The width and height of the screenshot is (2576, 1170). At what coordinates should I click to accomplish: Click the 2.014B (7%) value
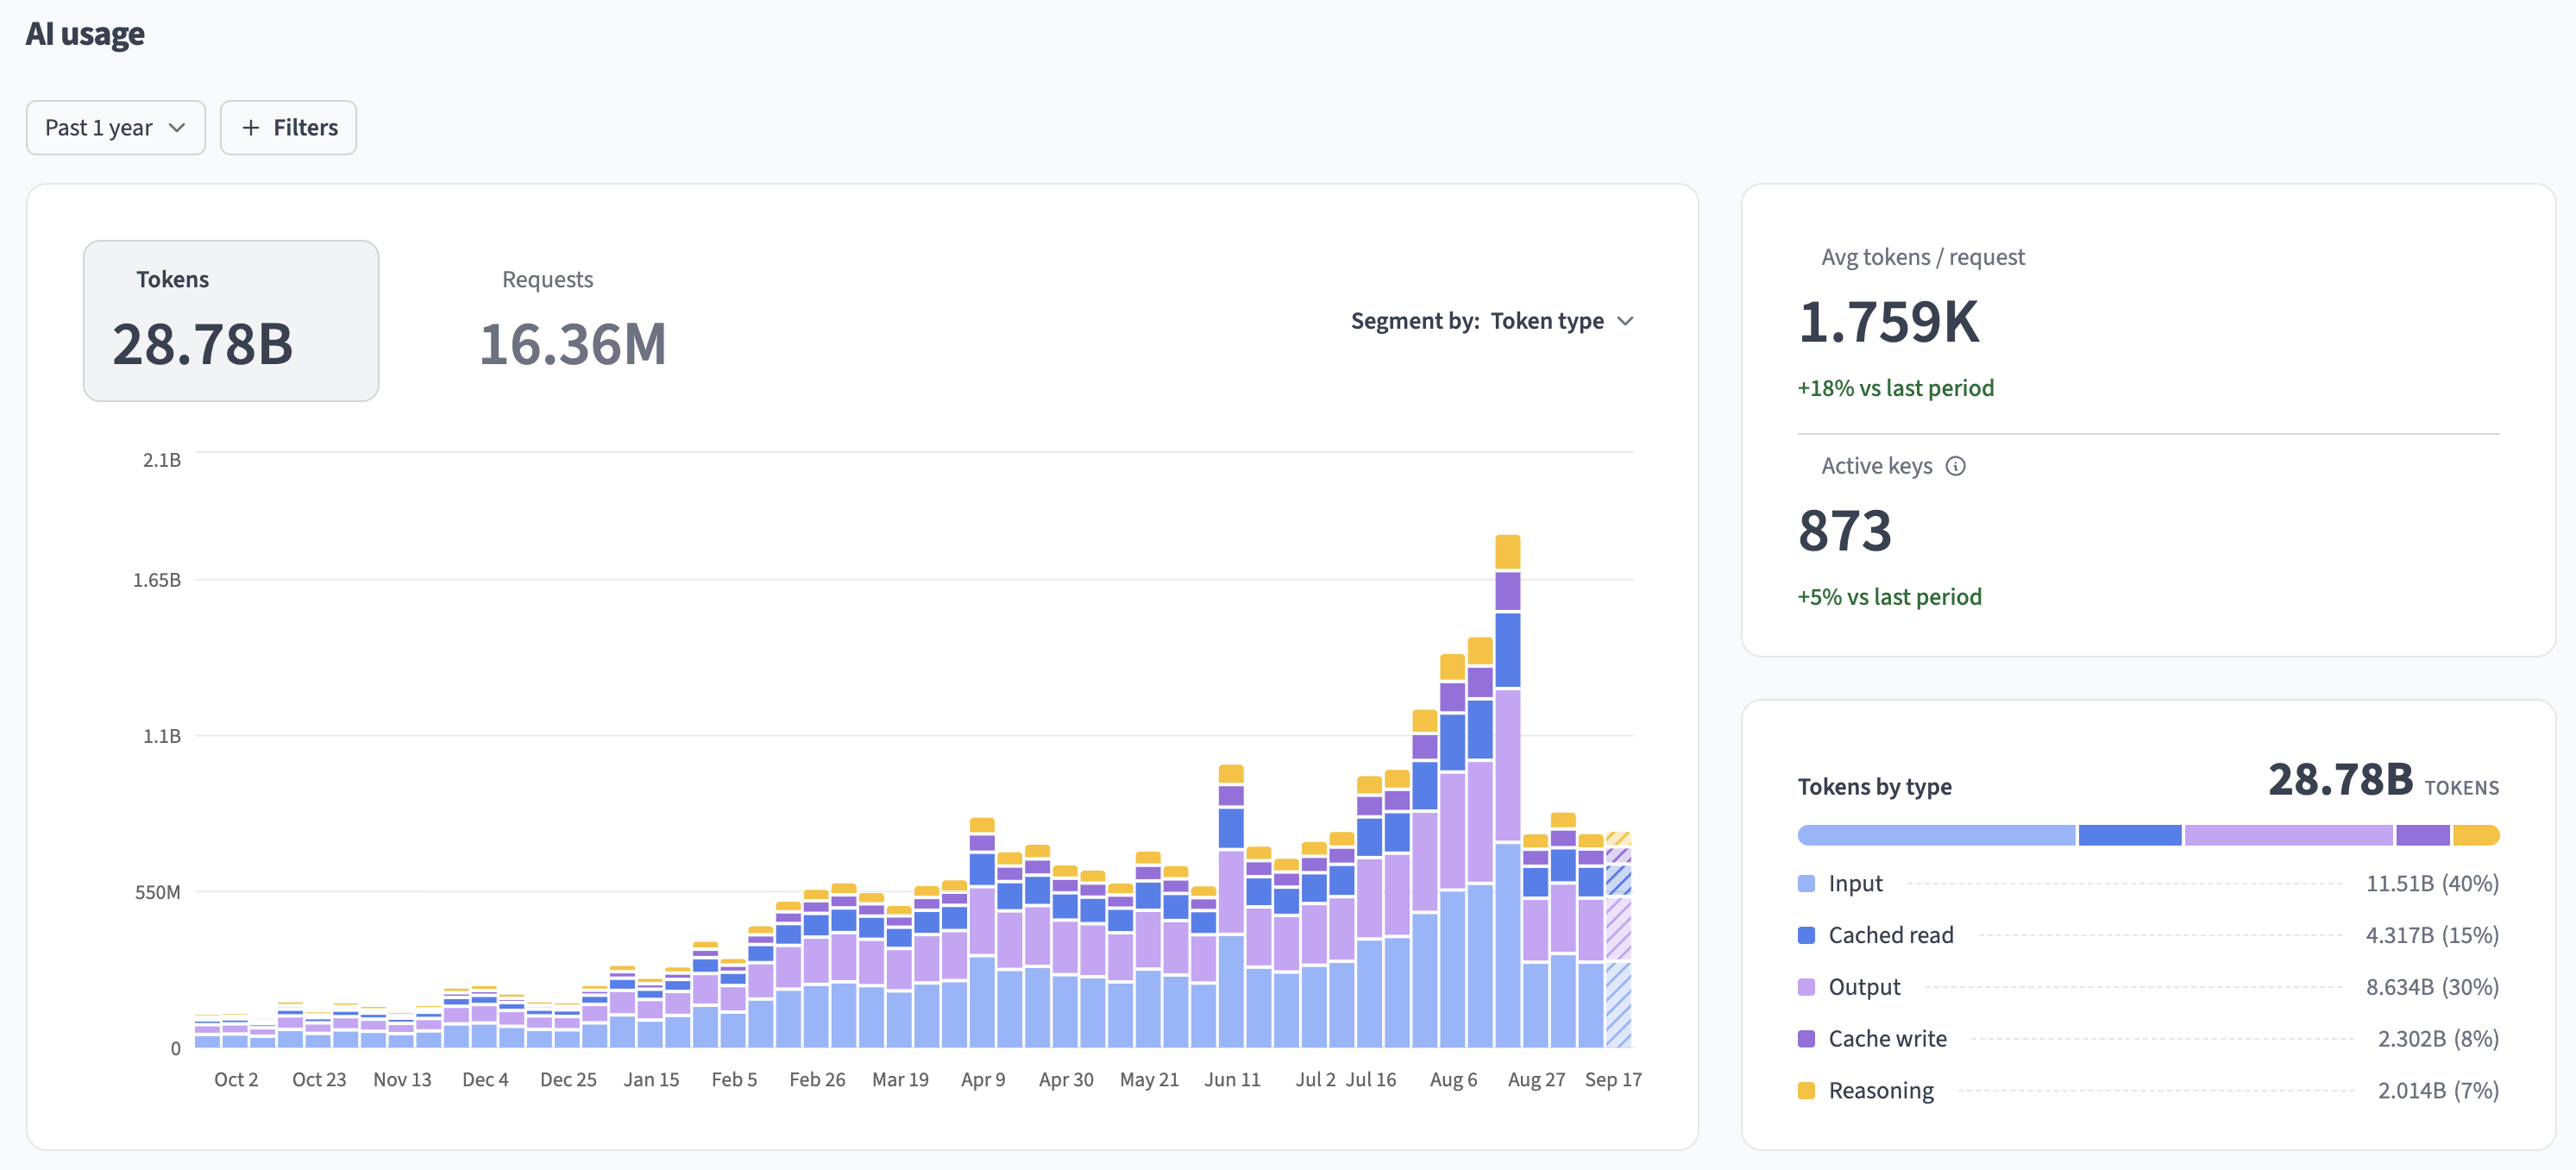(2438, 1091)
